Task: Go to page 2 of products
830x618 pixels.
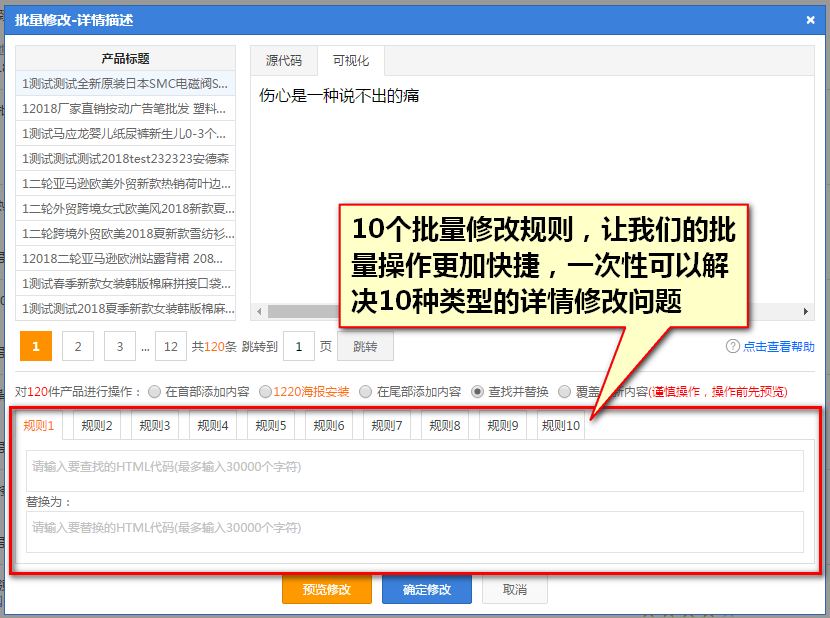Action: [x=77, y=347]
